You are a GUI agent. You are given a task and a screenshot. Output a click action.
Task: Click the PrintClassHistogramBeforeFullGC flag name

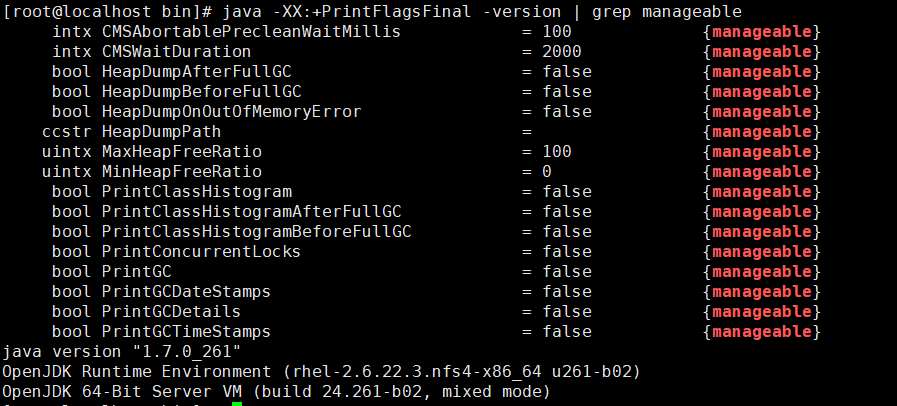[256, 232]
